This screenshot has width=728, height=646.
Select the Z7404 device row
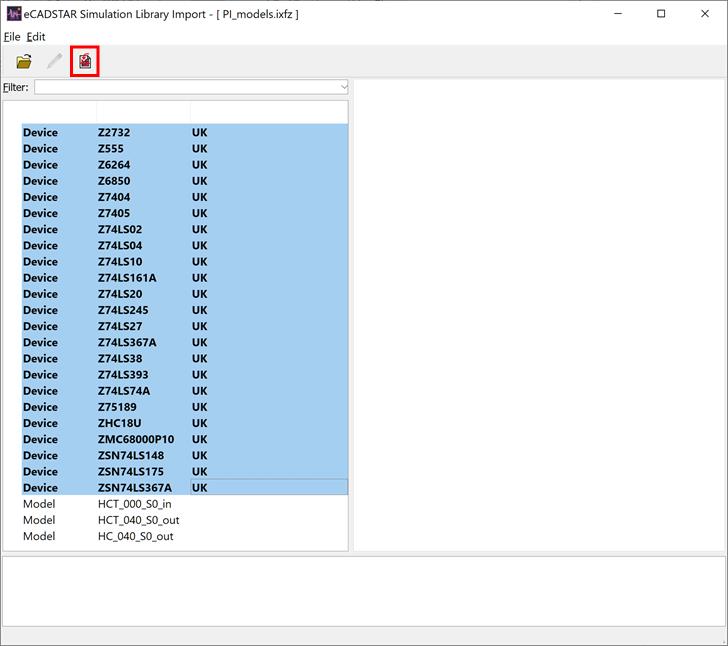185,197
